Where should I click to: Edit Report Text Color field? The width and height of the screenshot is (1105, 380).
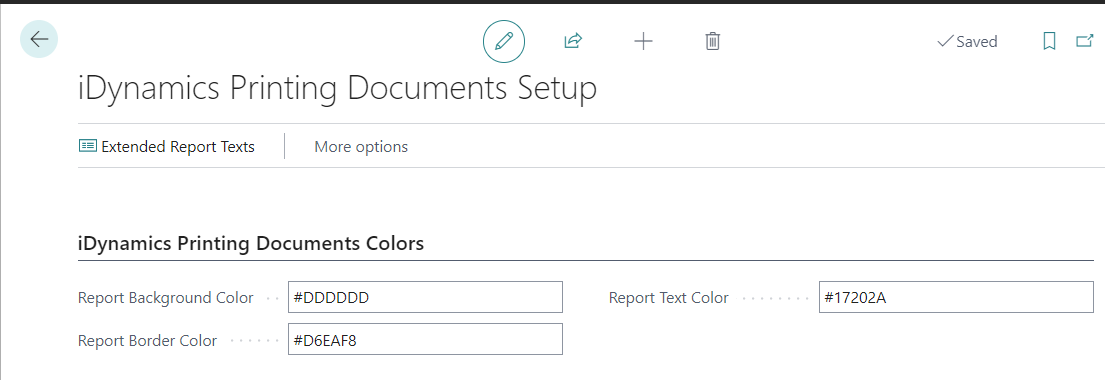tap(956, 297)
